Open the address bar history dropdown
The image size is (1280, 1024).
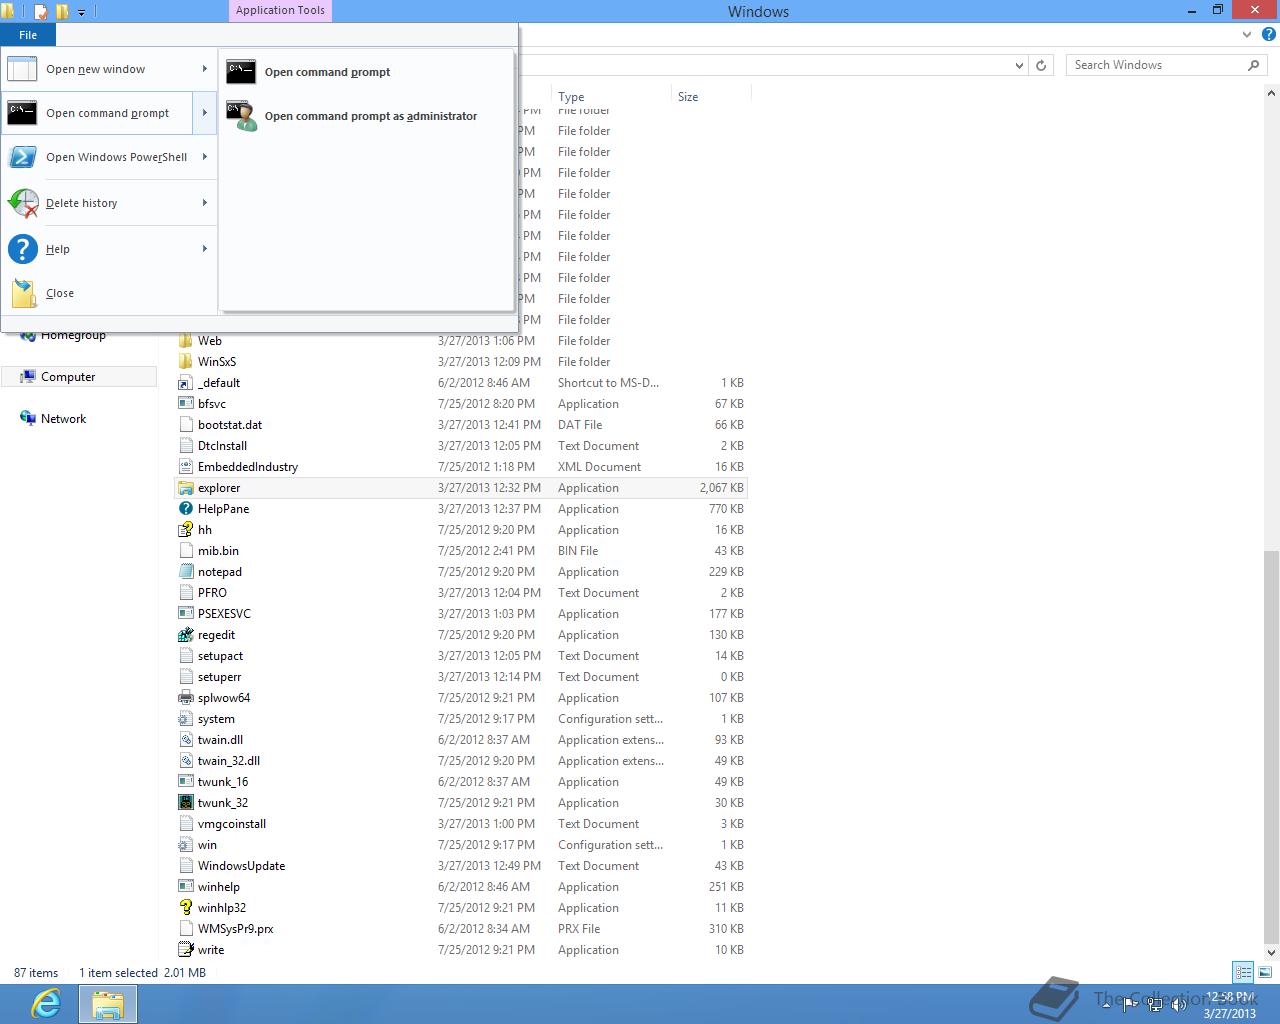pyautogui.click(x=1019, y=65)
